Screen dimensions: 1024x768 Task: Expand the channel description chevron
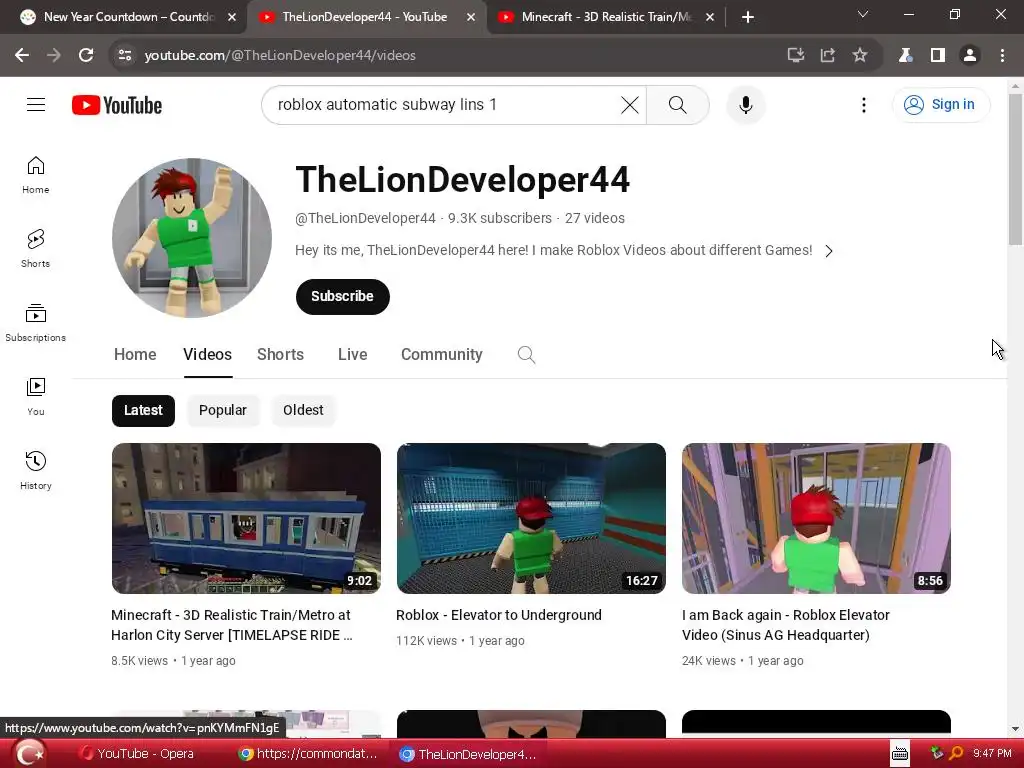pos(829,251)
